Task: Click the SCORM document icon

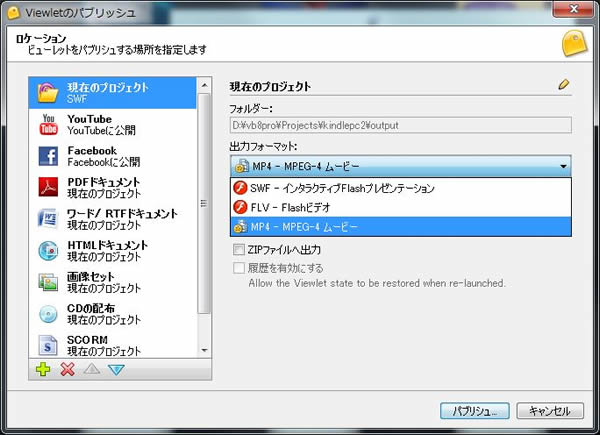Action: tap(48, 345)
